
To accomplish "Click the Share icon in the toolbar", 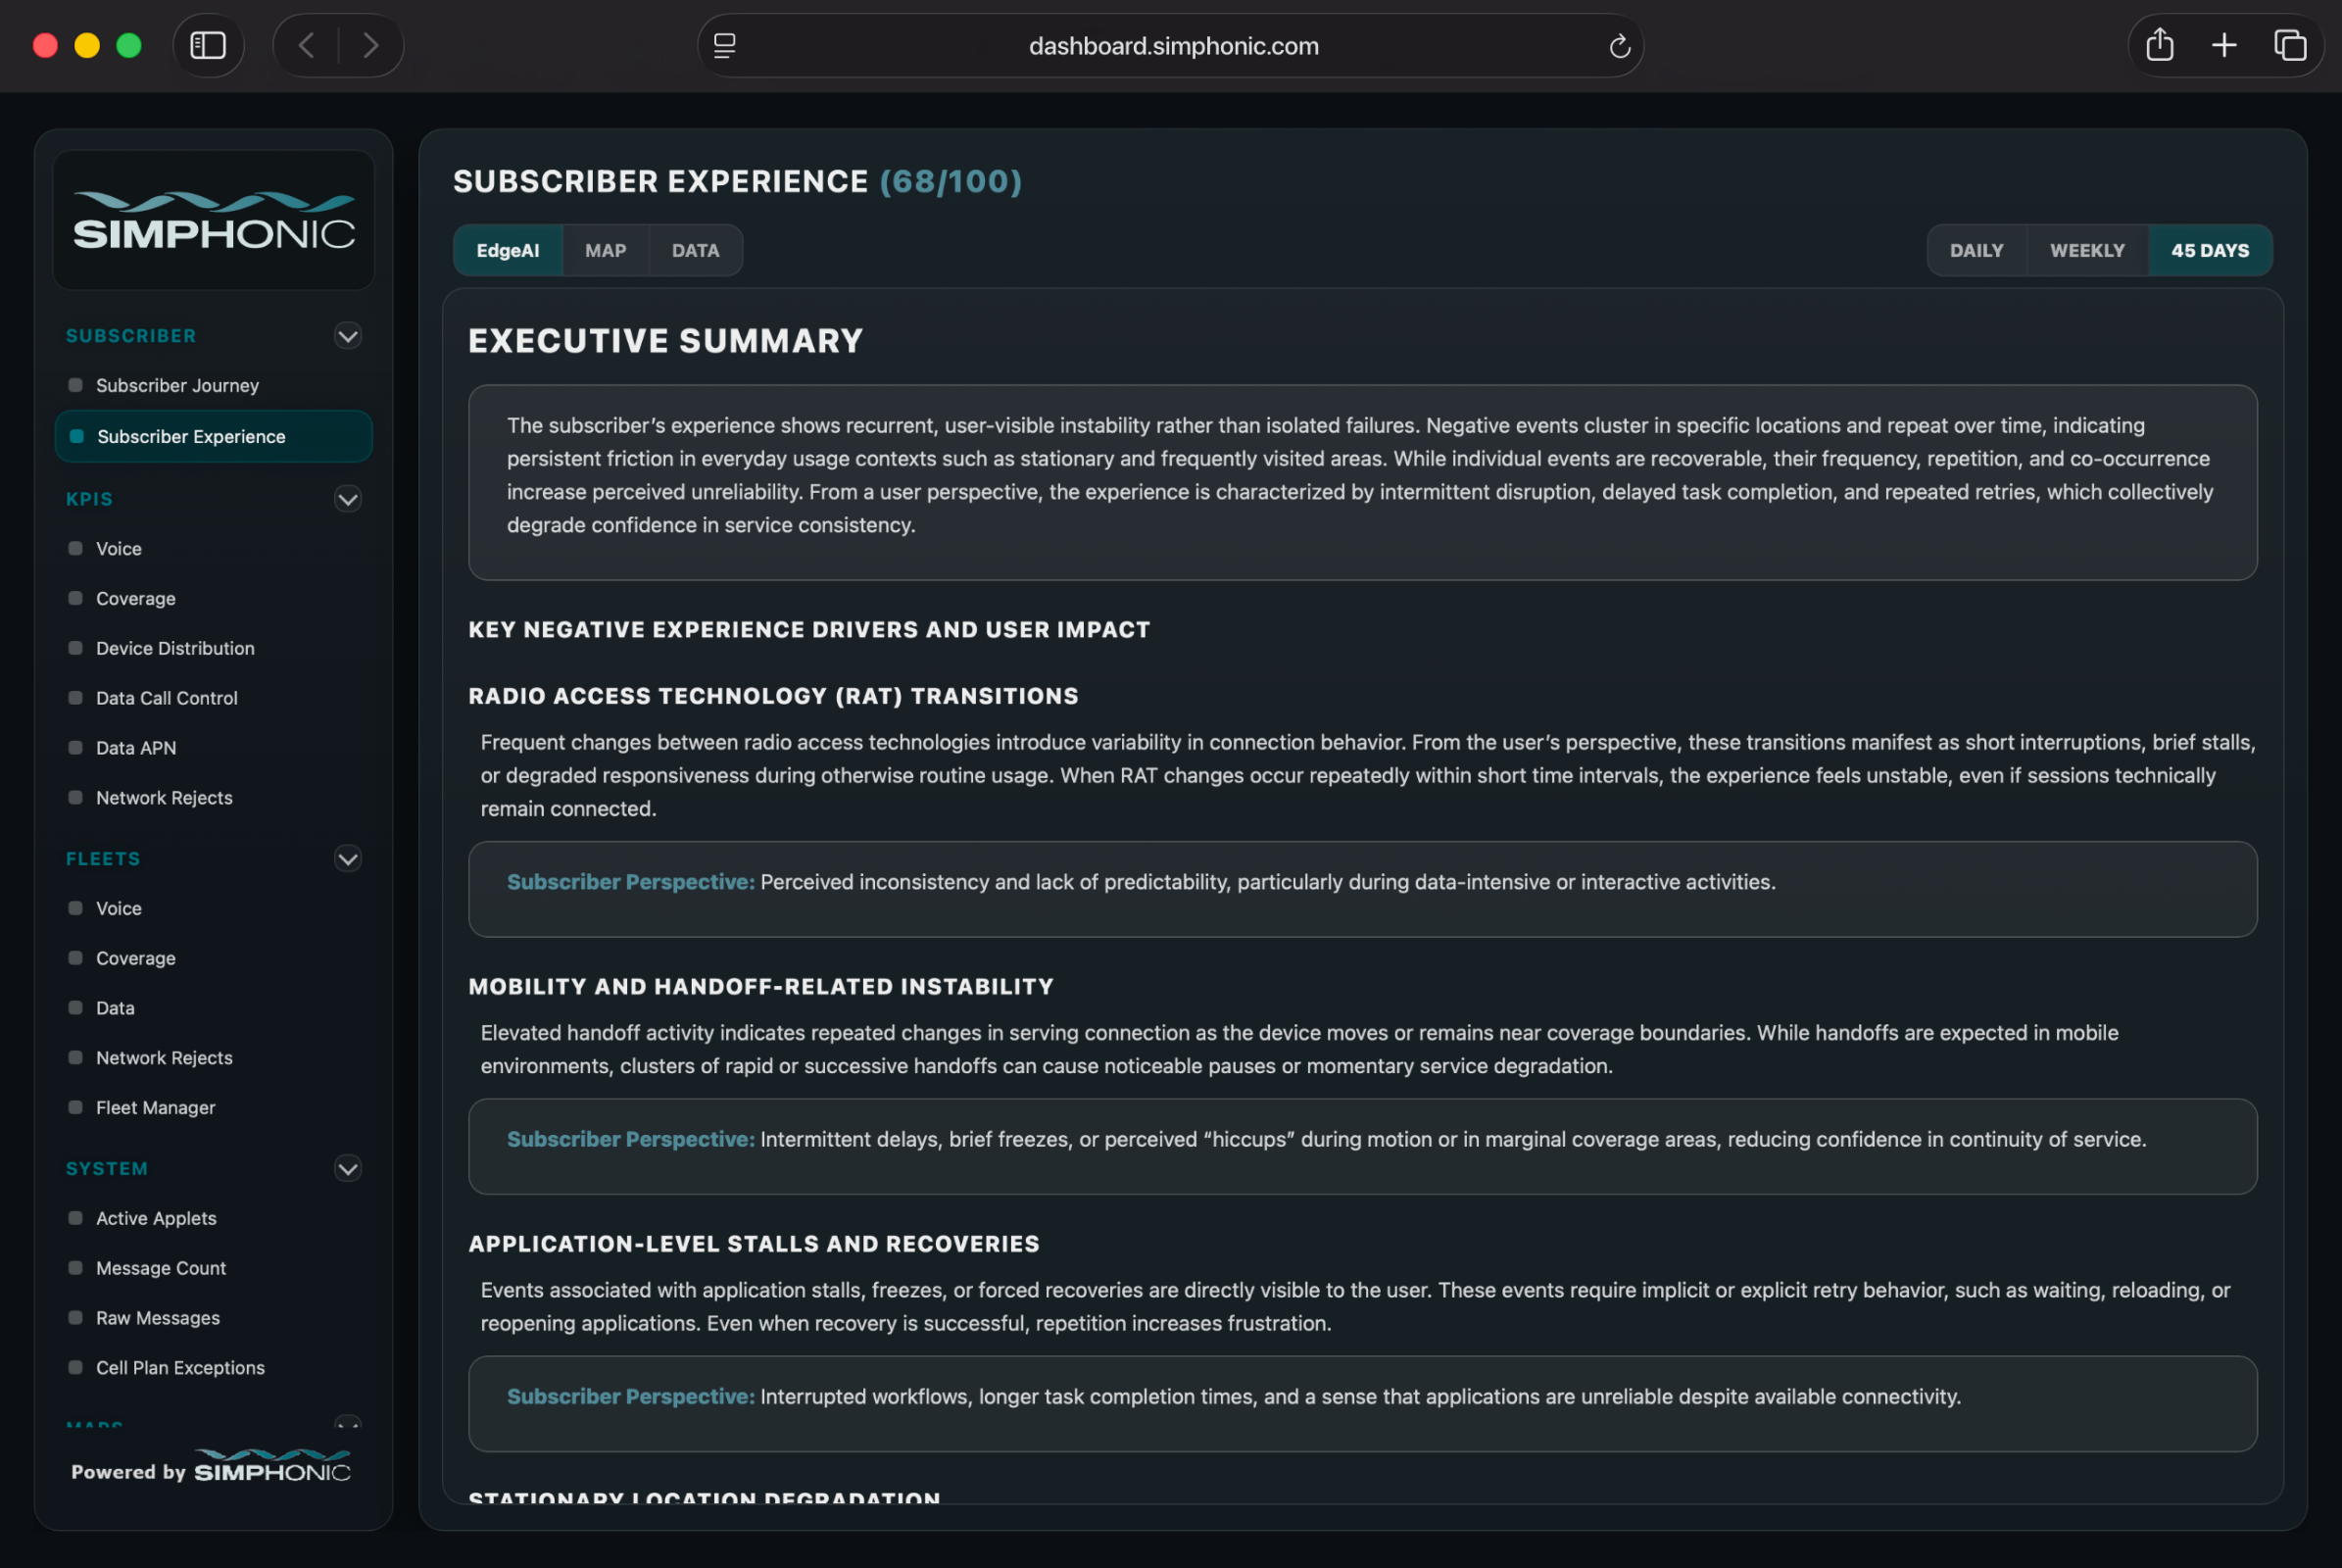I will [x=2159, y=46].
